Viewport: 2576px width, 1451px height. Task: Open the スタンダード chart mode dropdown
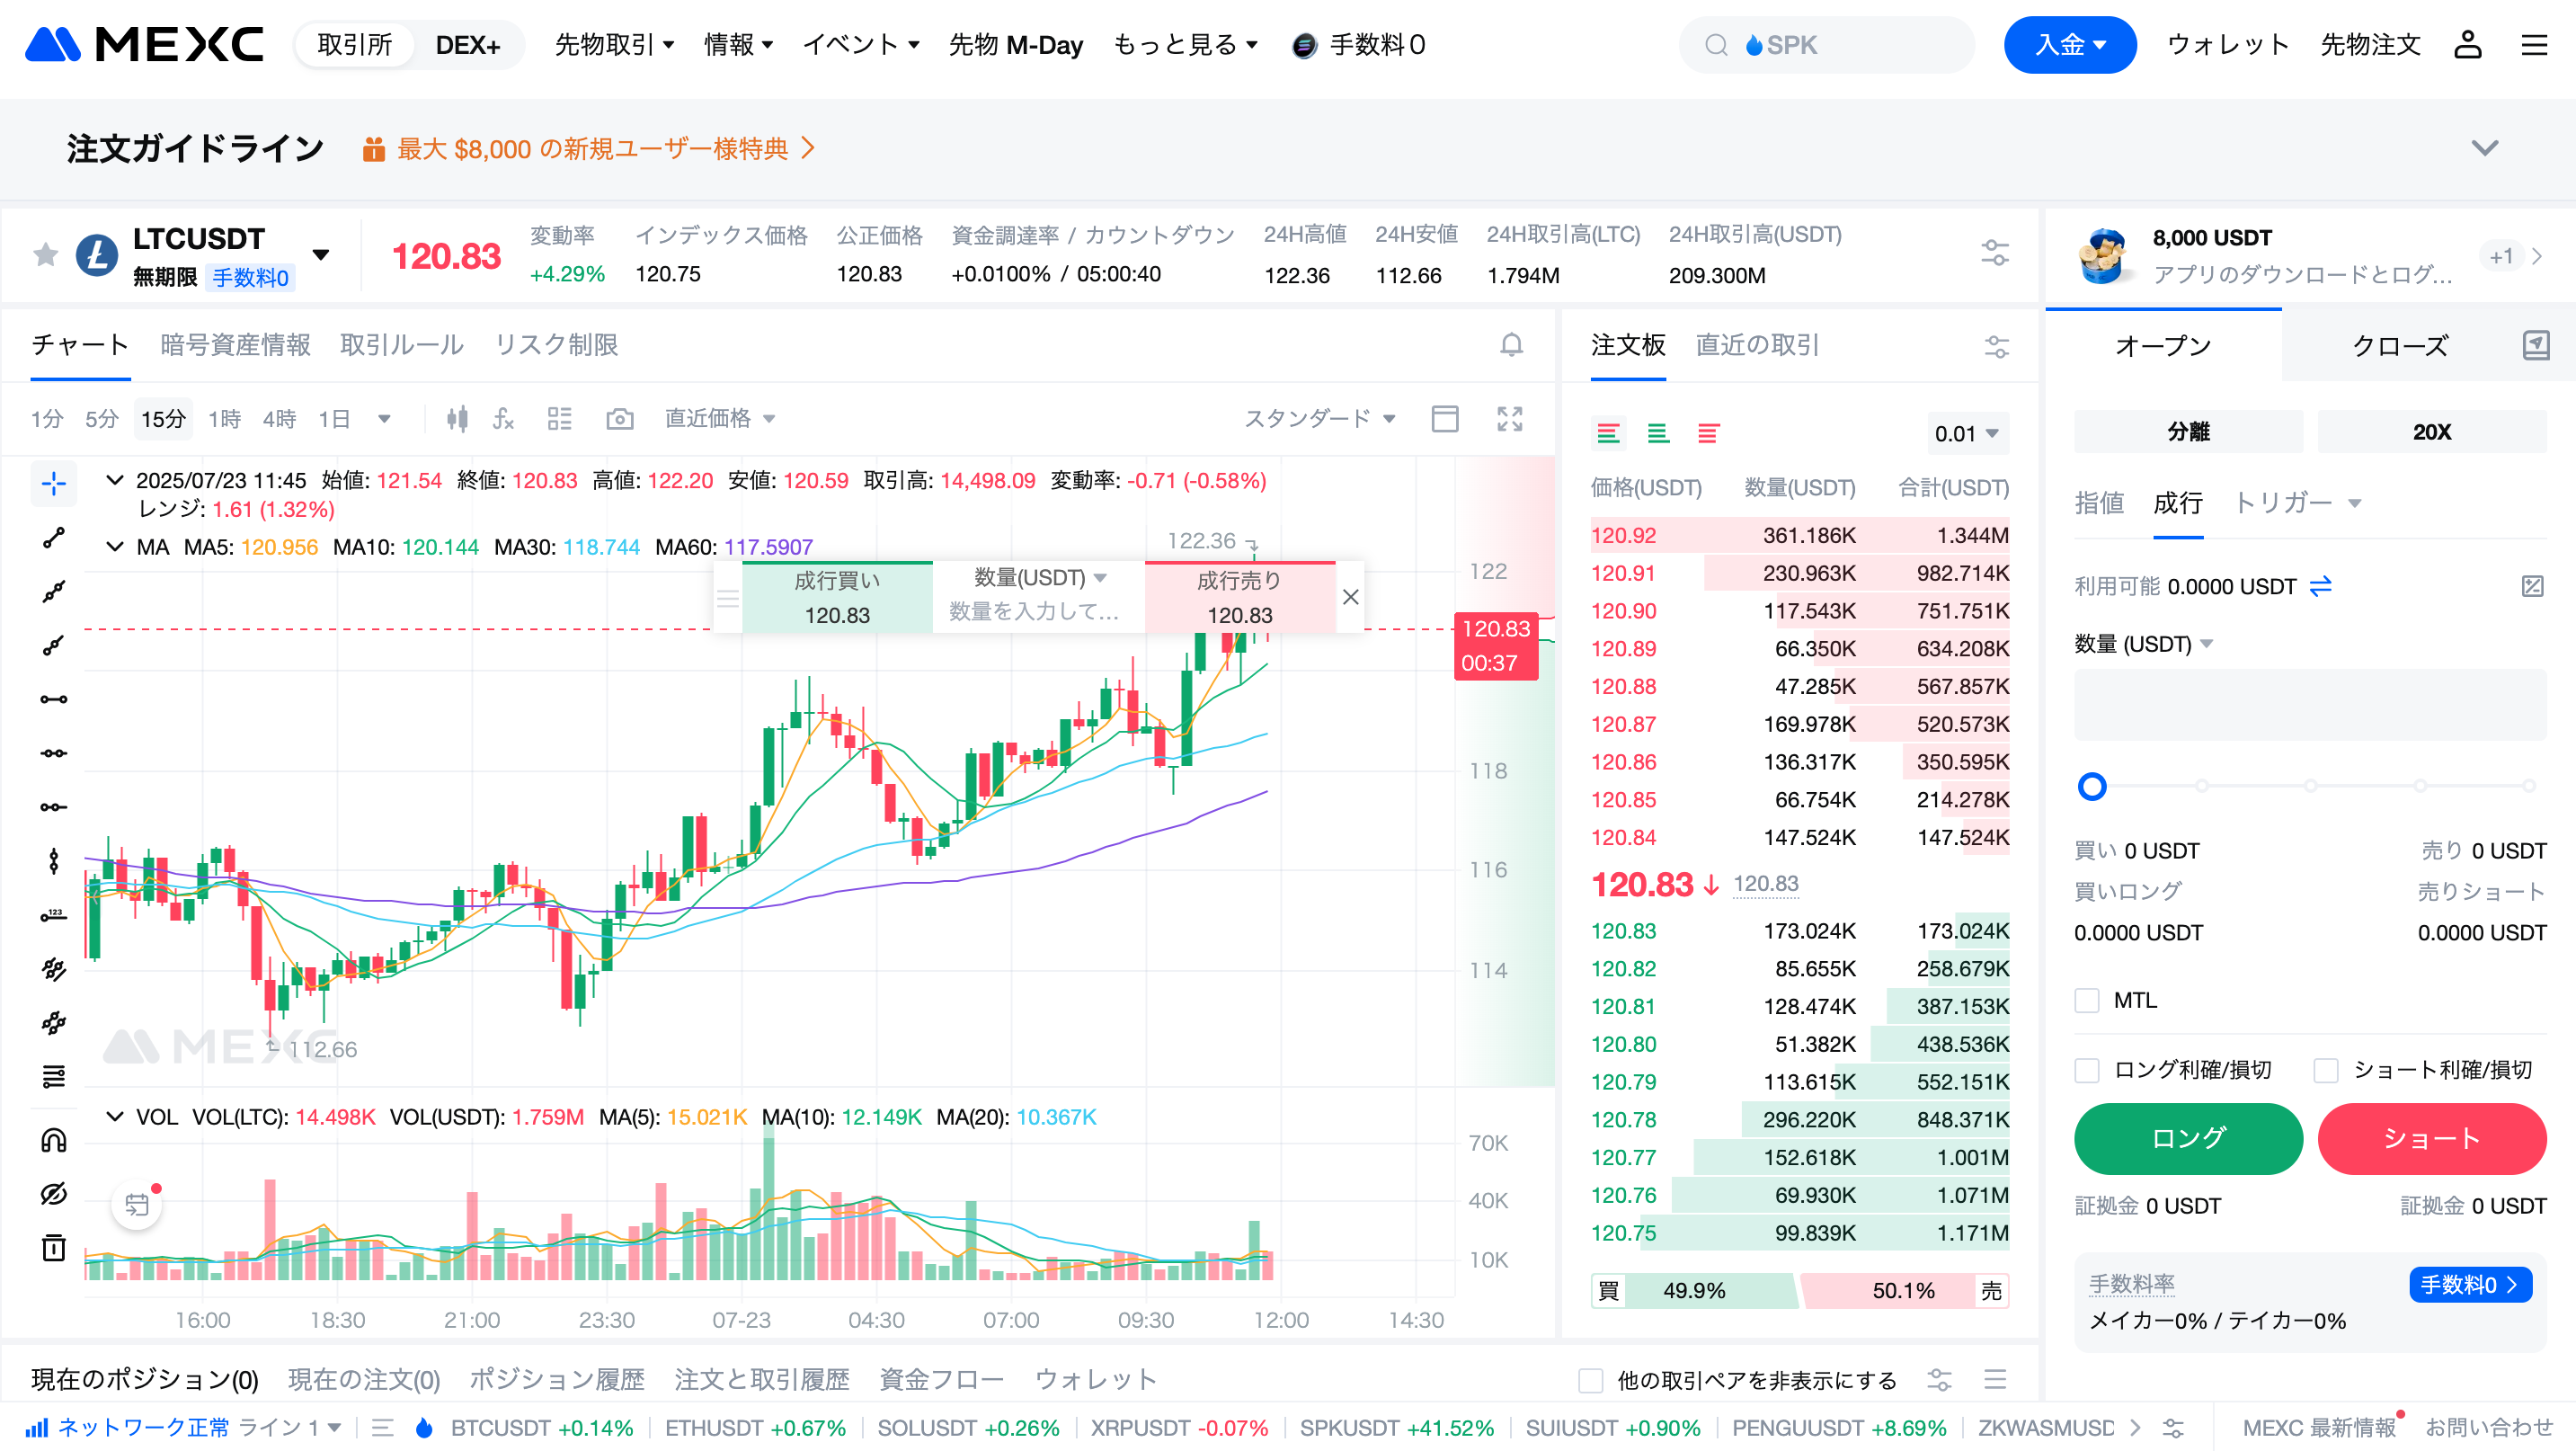[1319, 418]
